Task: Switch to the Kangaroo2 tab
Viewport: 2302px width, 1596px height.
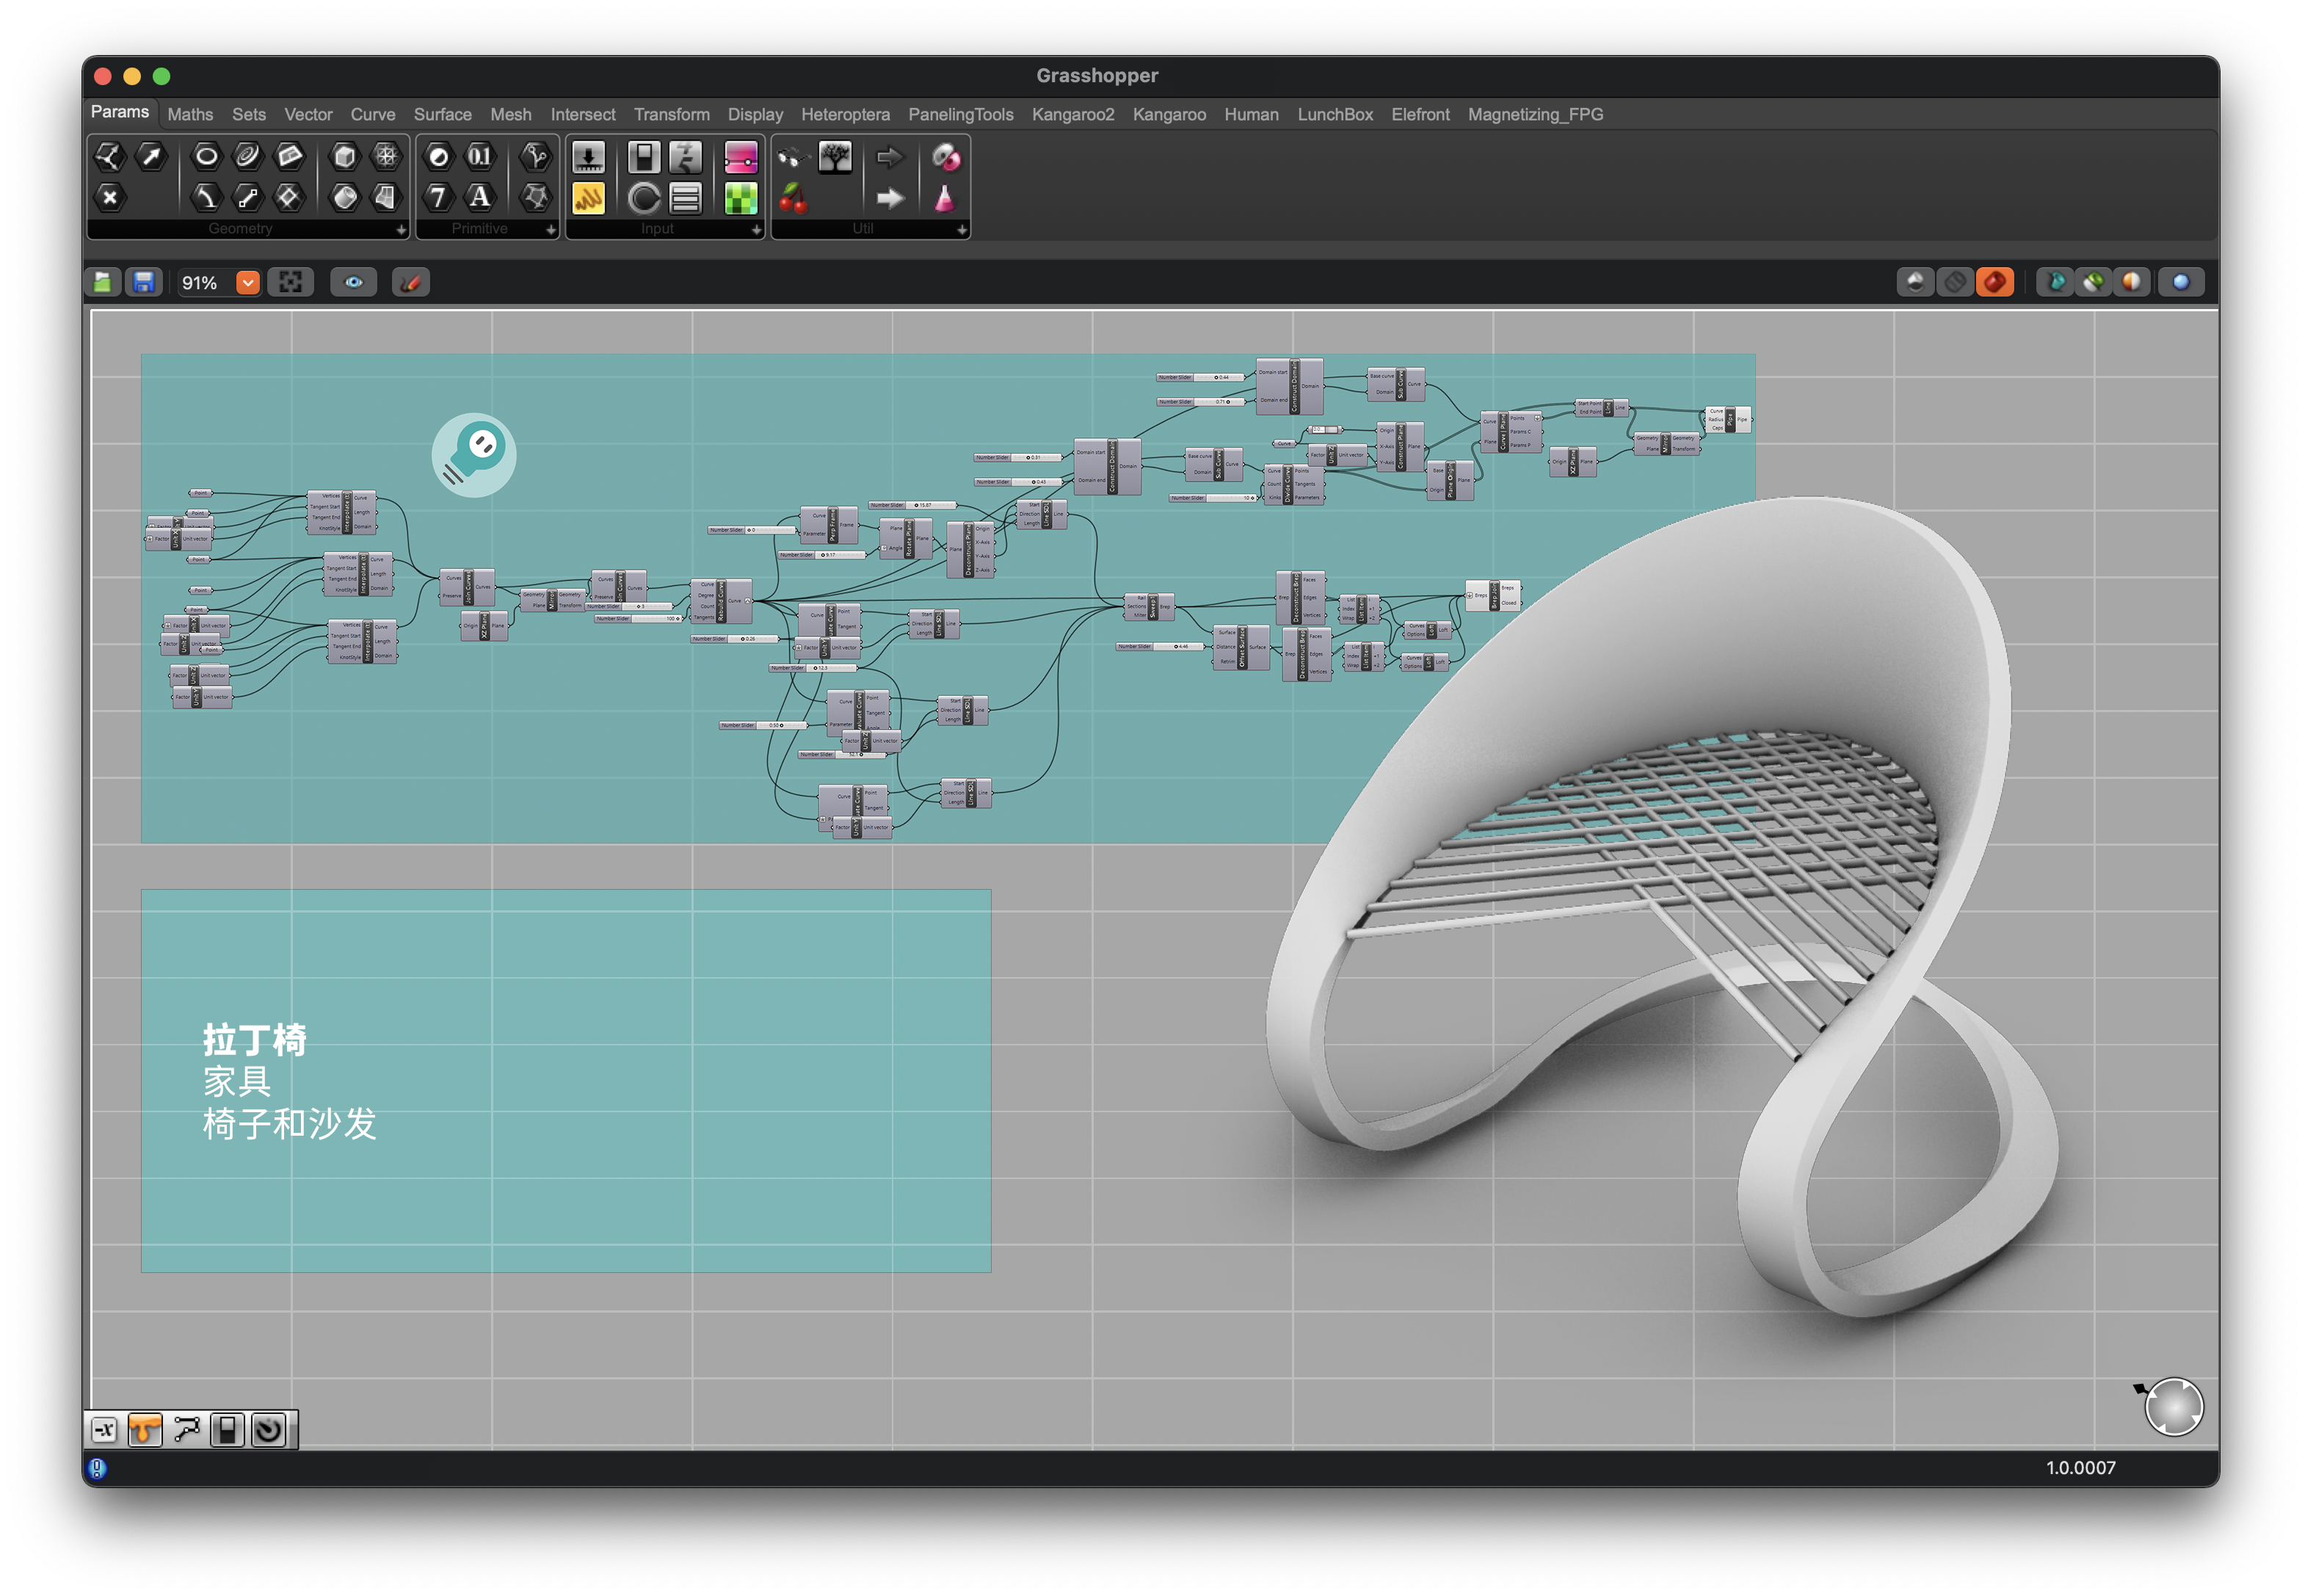Action: tap(1072, 115)
